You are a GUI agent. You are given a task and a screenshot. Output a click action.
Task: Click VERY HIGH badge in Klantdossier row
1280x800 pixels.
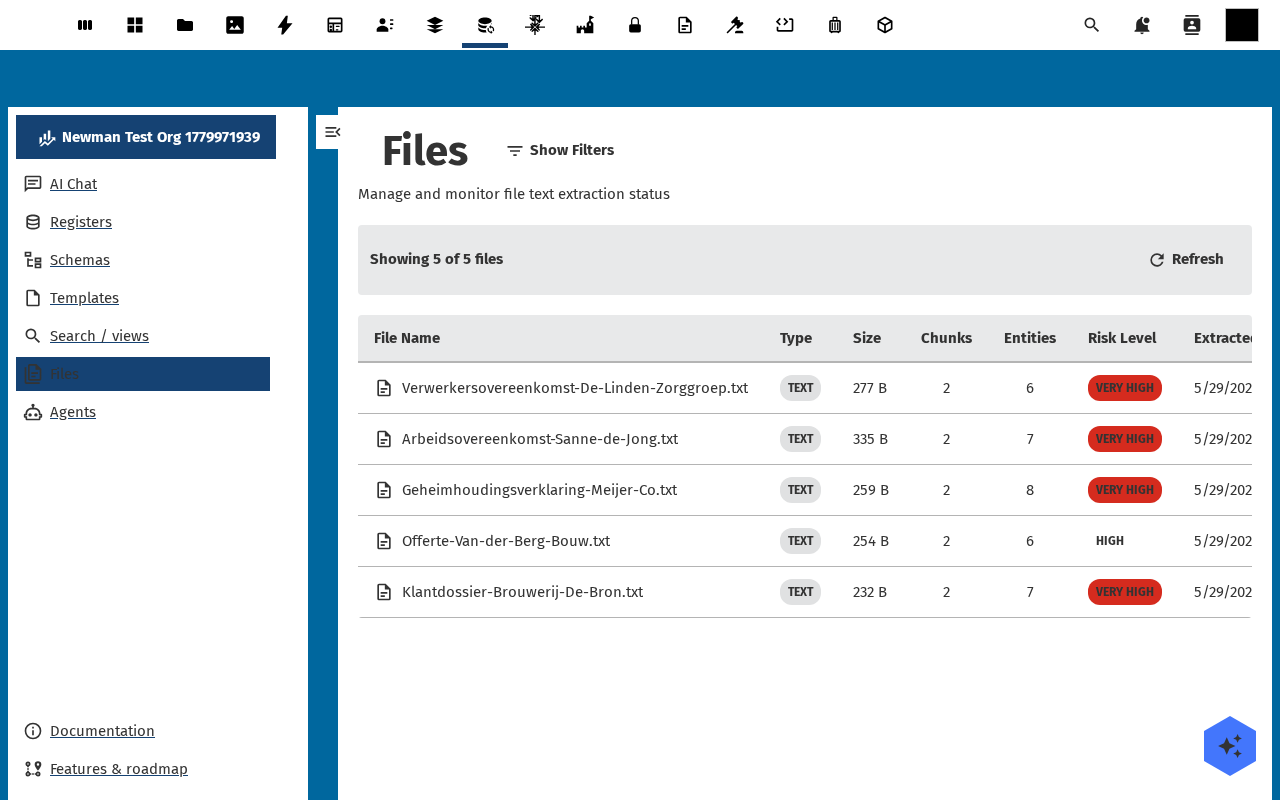pos(1125,592)
